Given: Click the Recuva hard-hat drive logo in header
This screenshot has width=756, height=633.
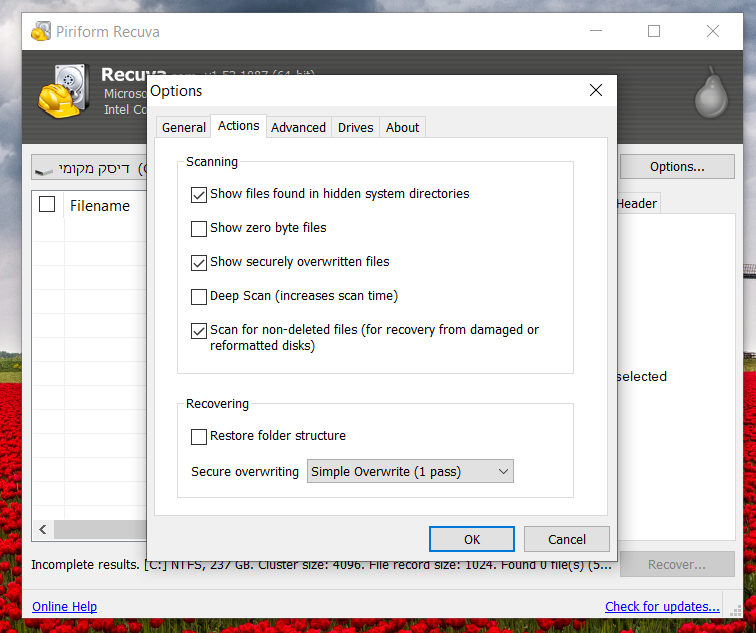Looking at the screenshot, I should 64,91.
